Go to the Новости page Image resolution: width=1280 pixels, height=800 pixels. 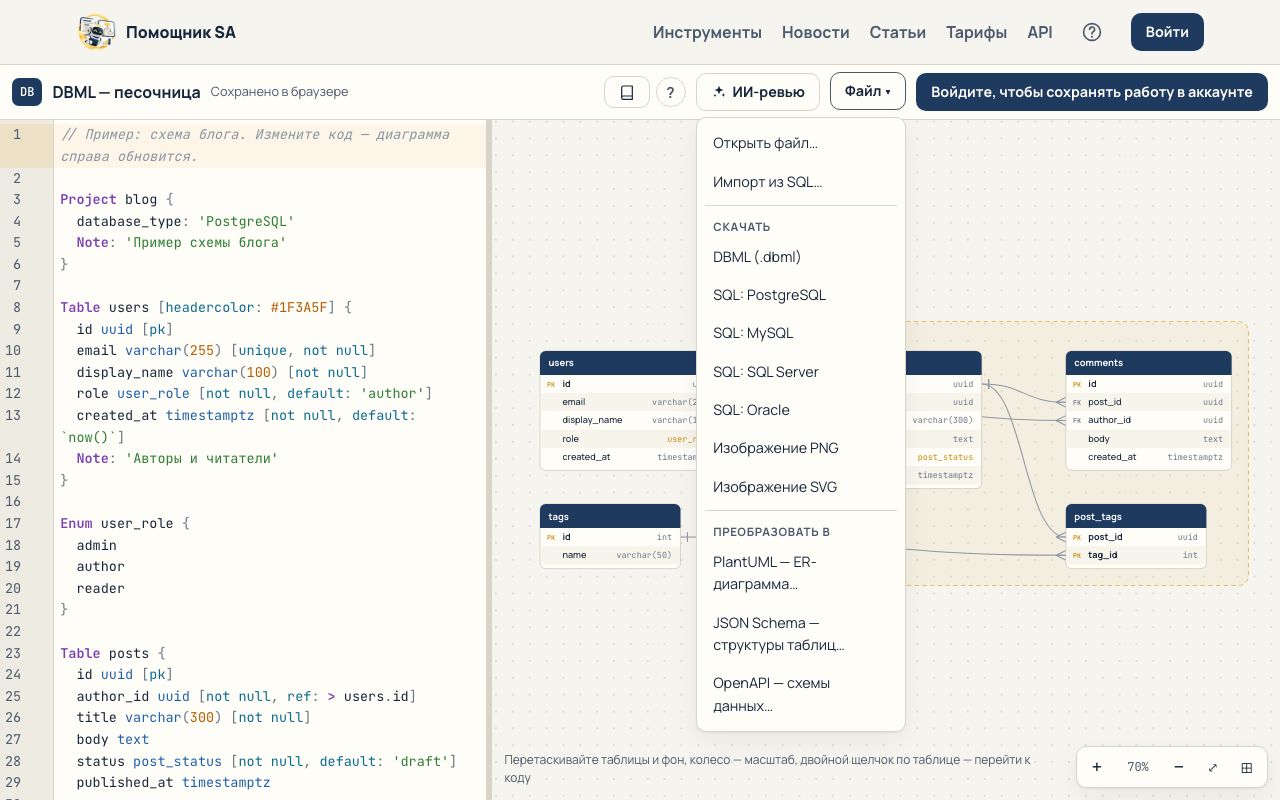tap(816, 32)
